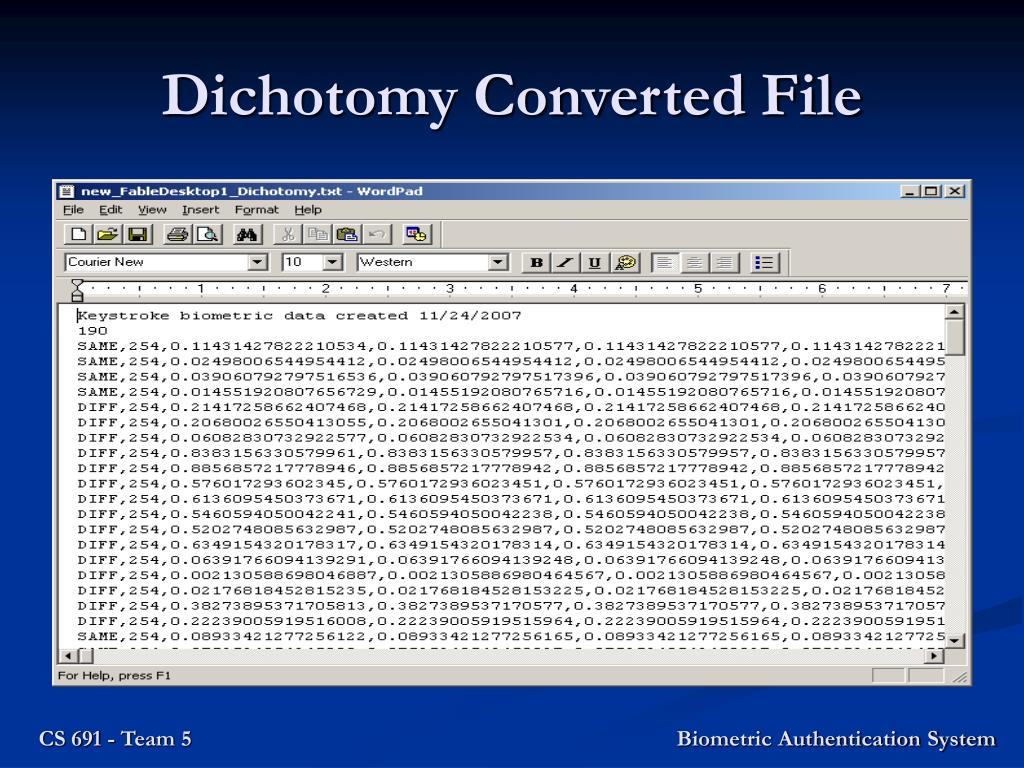The width and height of the screenshot is (1024, 768).
Task: Click the SAME row starting 0.1143142782210534
Action: 511,346
